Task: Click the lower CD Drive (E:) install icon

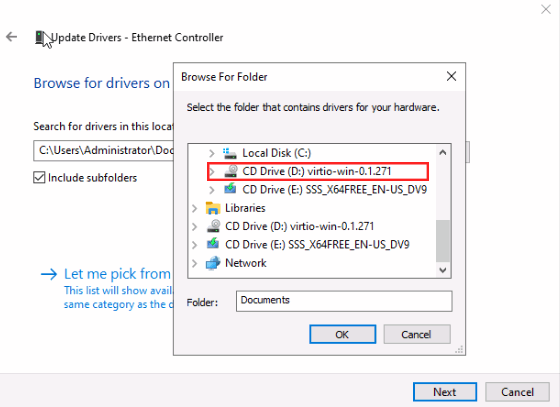Action: click(213, 244)
